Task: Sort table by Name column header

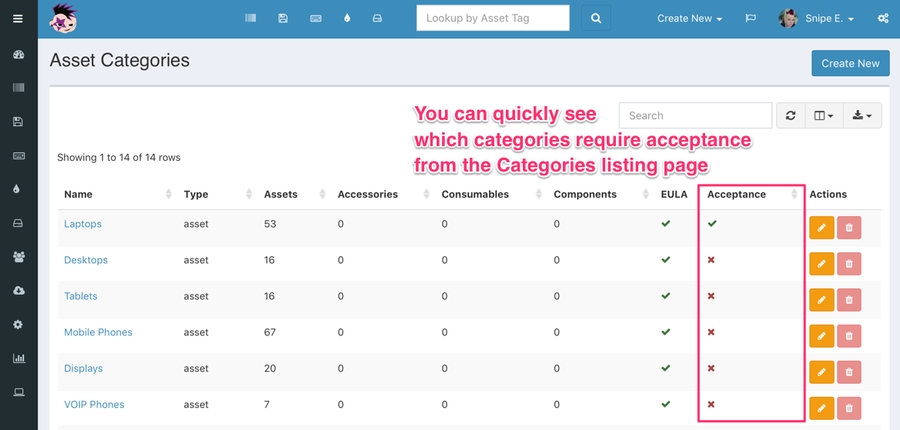Action: coord(78,194)
